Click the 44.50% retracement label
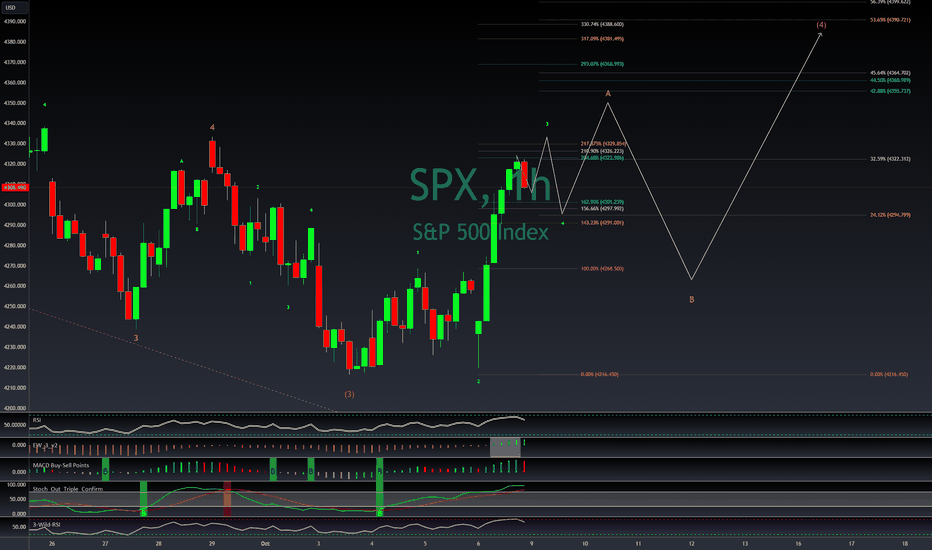 [890, 80]
